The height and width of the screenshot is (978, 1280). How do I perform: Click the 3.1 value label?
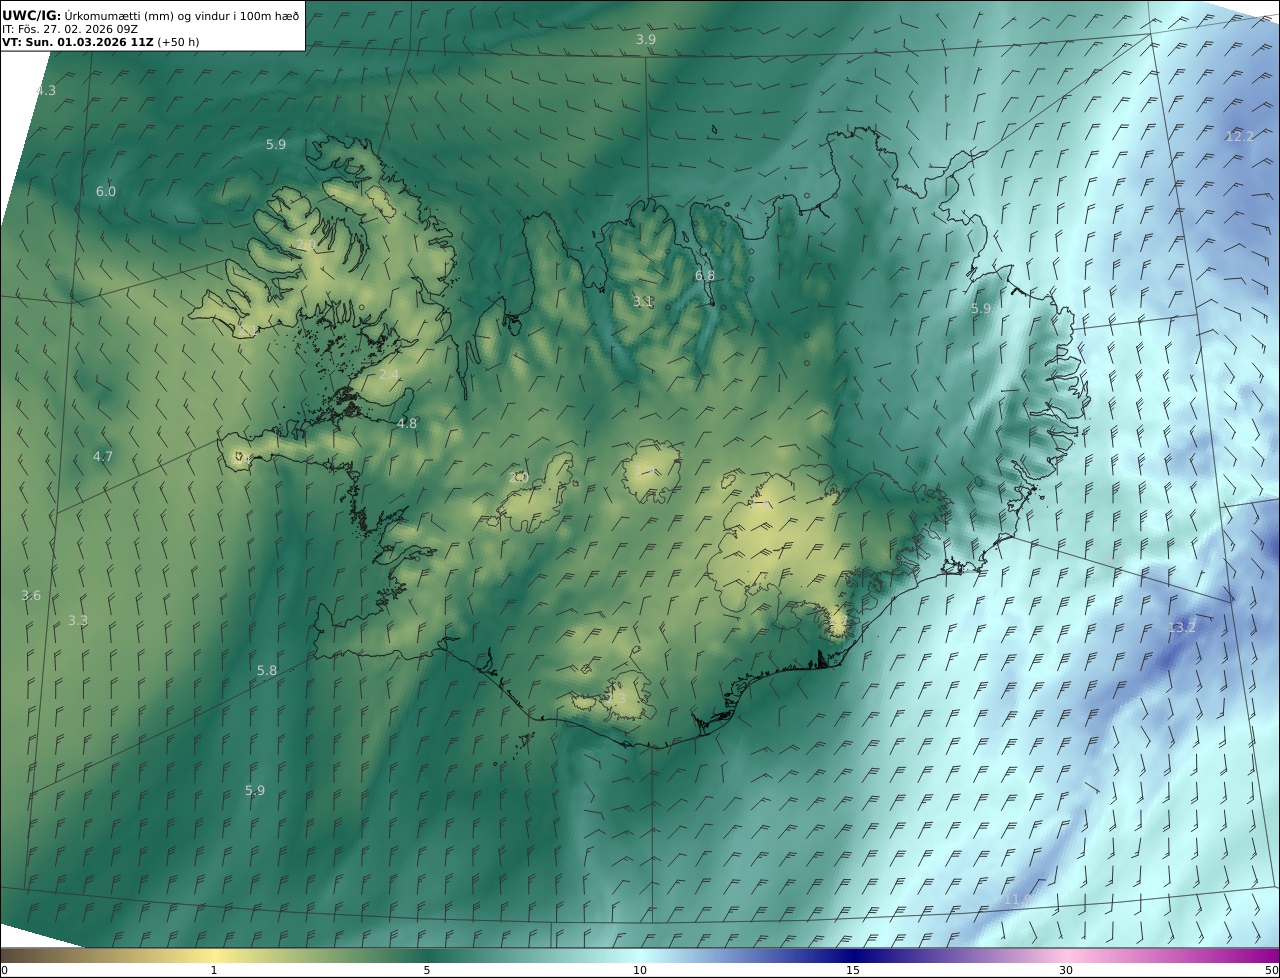(x=643, y=302)
